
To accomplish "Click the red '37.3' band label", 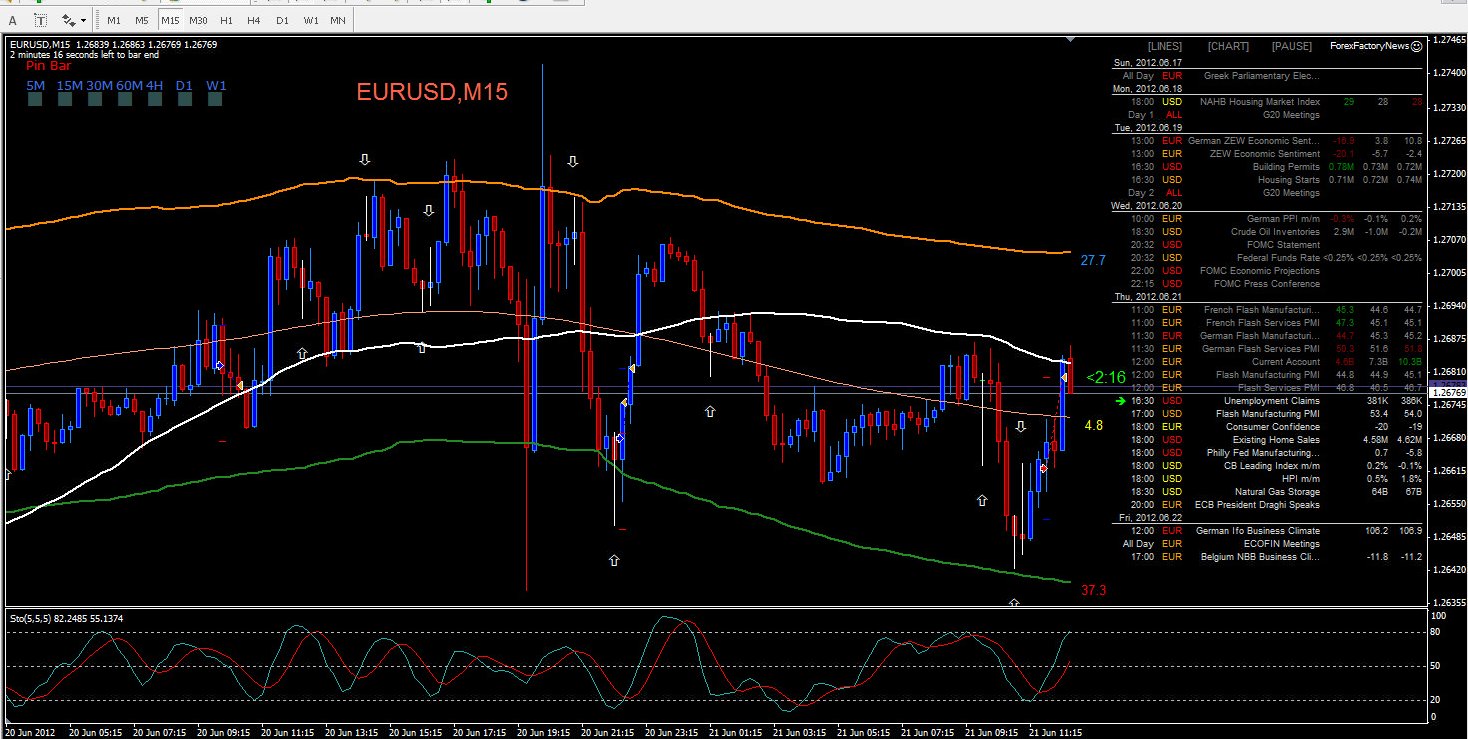I will click(1094, 591).
